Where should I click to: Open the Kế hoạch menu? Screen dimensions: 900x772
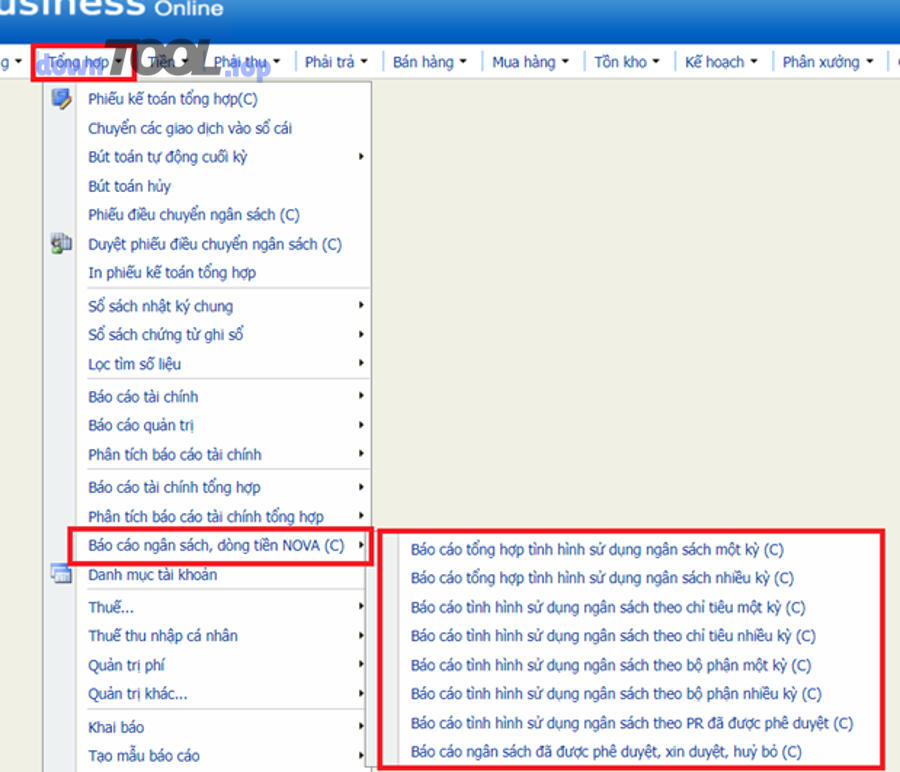tap(720, 62)
